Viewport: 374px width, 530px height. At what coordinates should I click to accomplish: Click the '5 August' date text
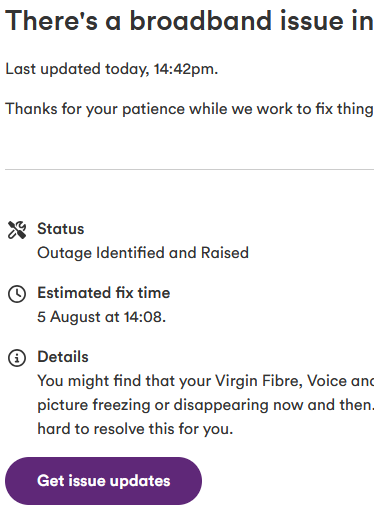(69, 317)
